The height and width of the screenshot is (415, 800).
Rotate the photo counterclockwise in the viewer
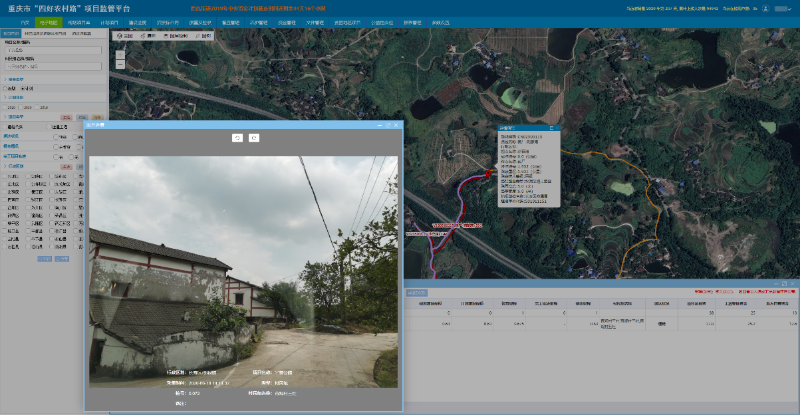click(x=236, y=137)
